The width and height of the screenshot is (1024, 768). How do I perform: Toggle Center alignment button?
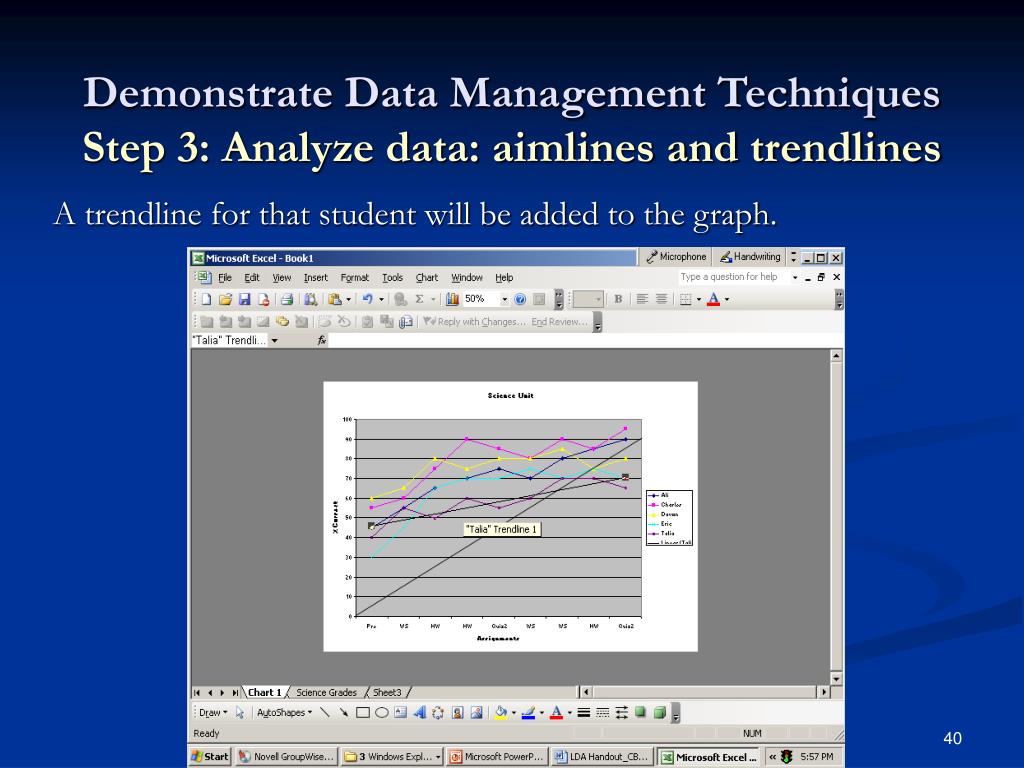[x=662, y=299]
